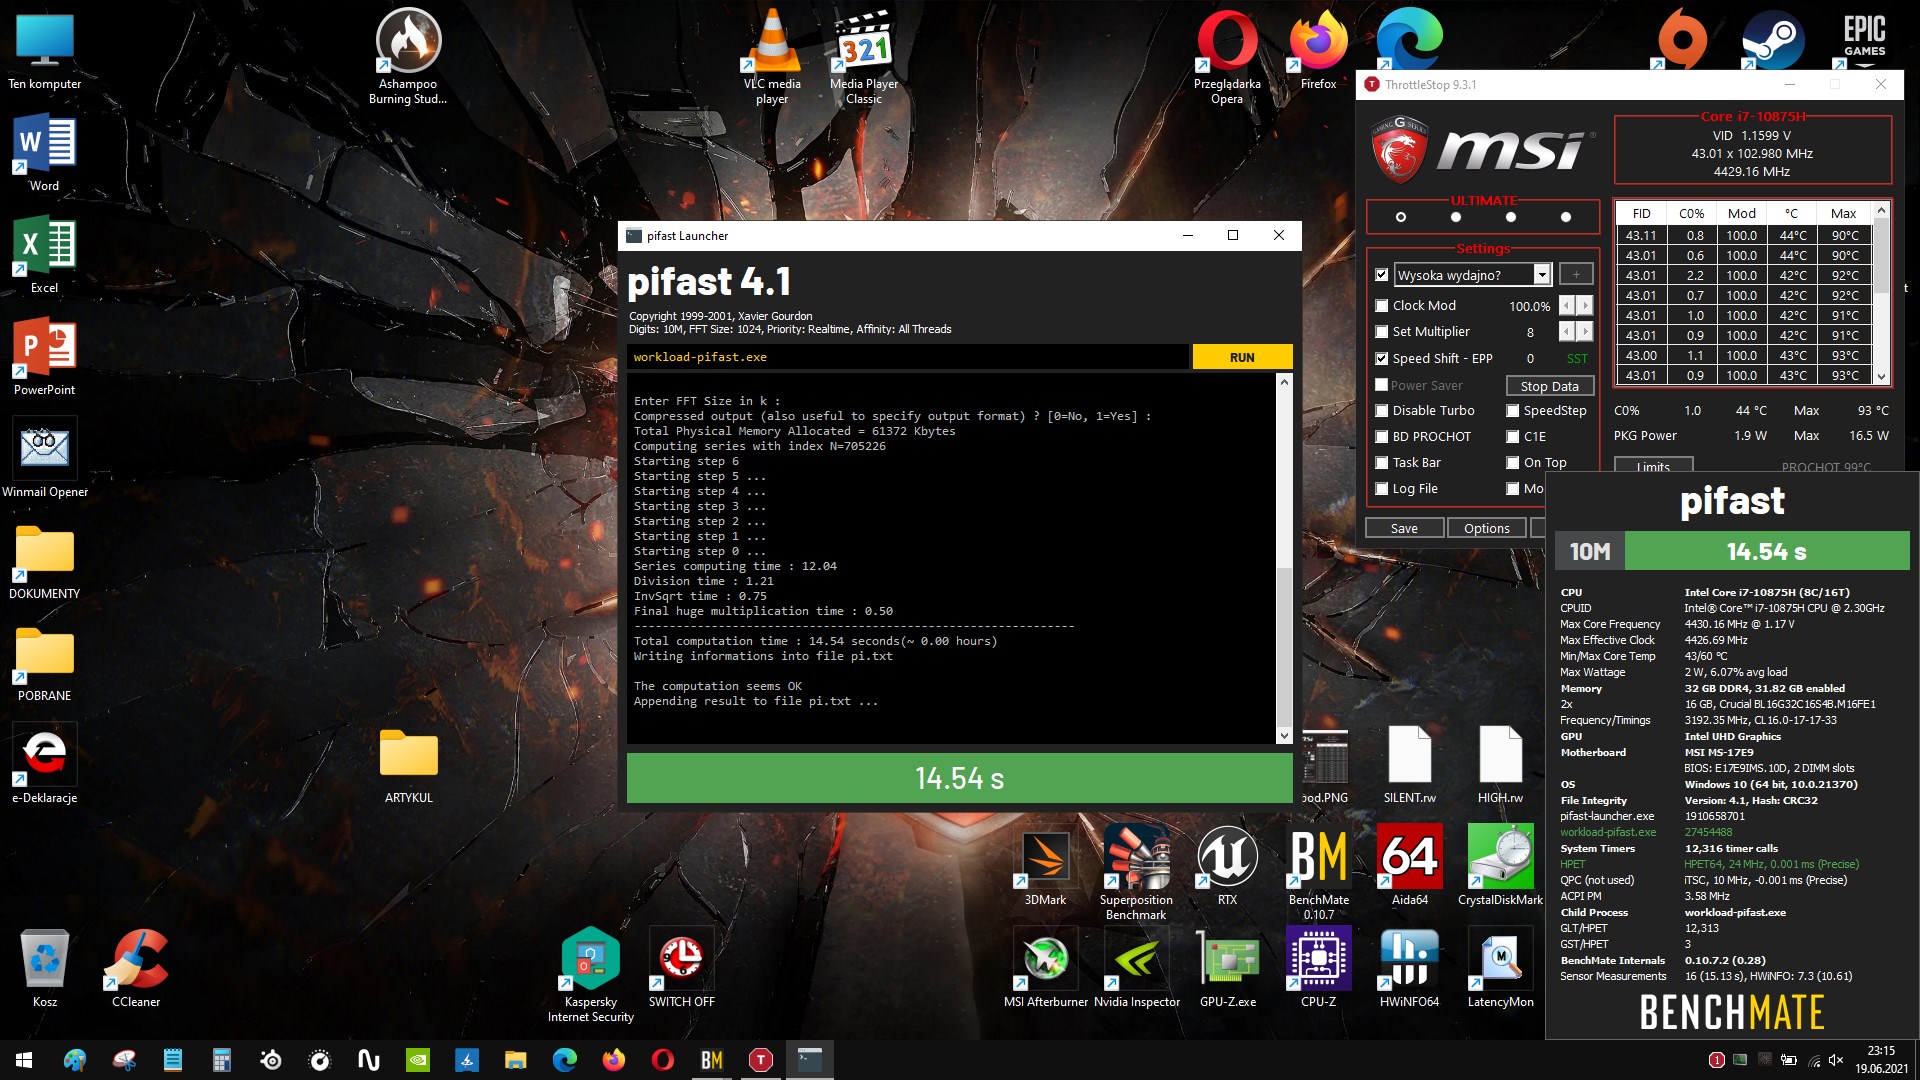Open HIGH.rw file on desktop
The height and width of the screenshot is (1080, 1920).
tap(1500, 763)
